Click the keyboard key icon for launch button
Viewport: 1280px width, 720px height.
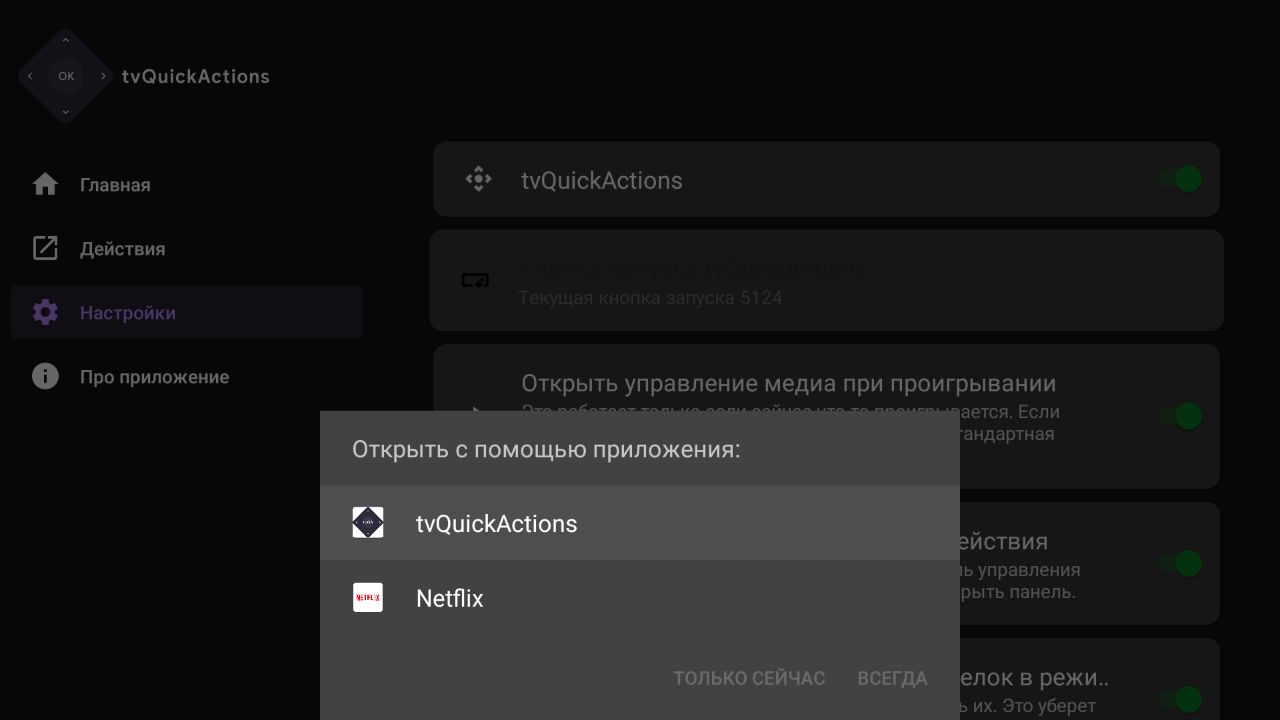475,280
